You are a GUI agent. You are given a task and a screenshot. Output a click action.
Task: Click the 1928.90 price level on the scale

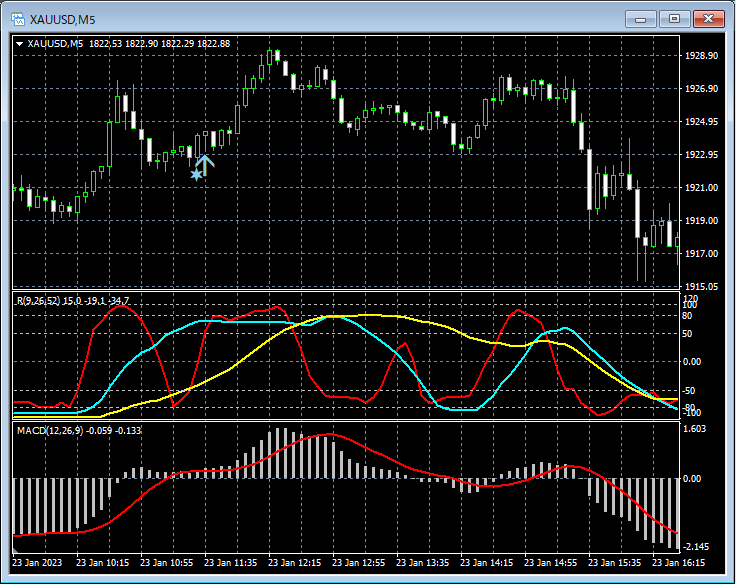(699, 56)
